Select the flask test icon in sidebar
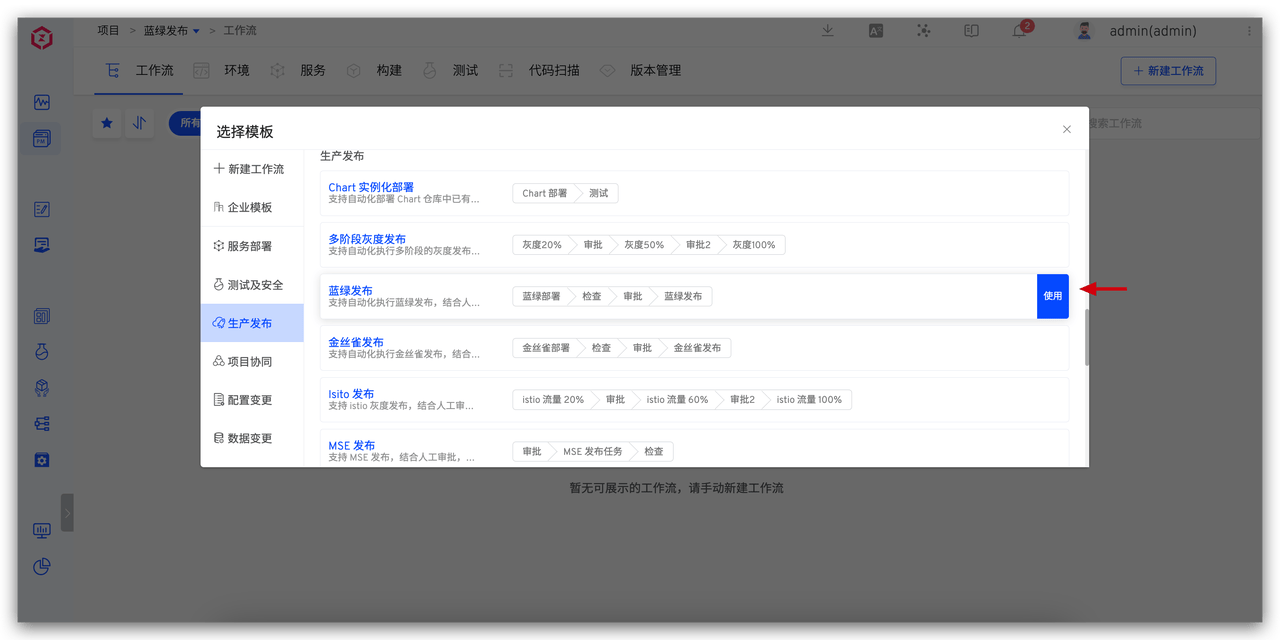Image resolution: width=1280 pixels, height=640 pixels. pos(41,352)
